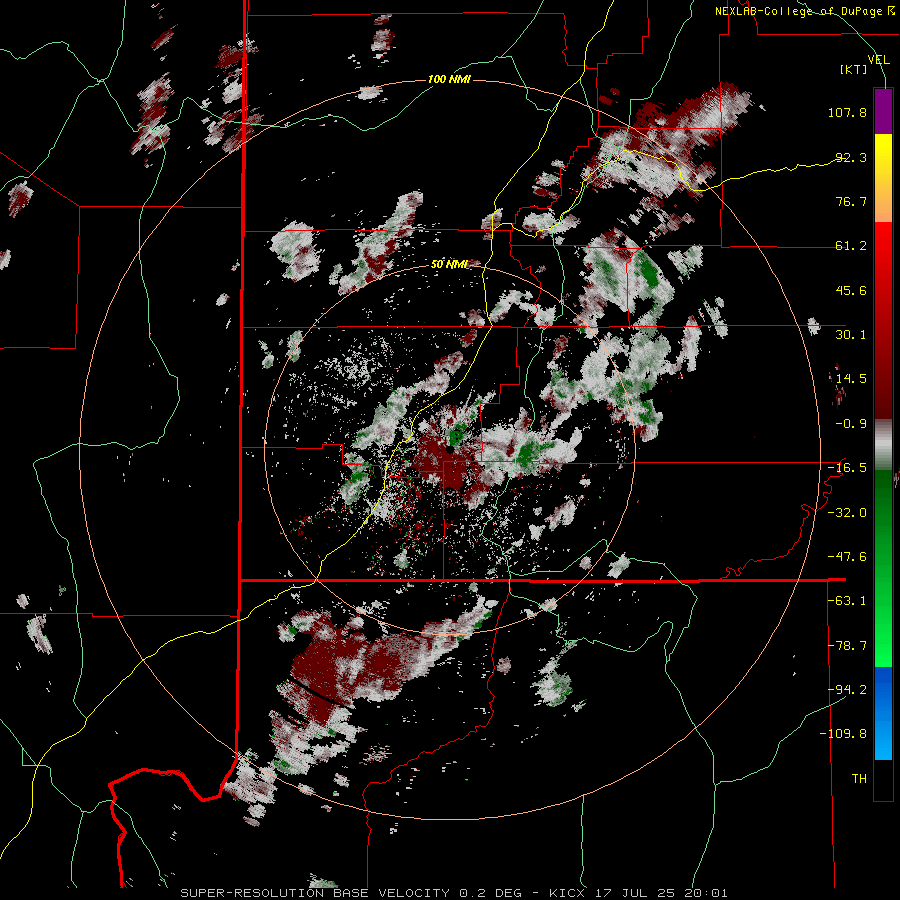Click the -94.2 velocity value
Image resolution: width=900 pixels, height=900 pixels.
[847, 689]
